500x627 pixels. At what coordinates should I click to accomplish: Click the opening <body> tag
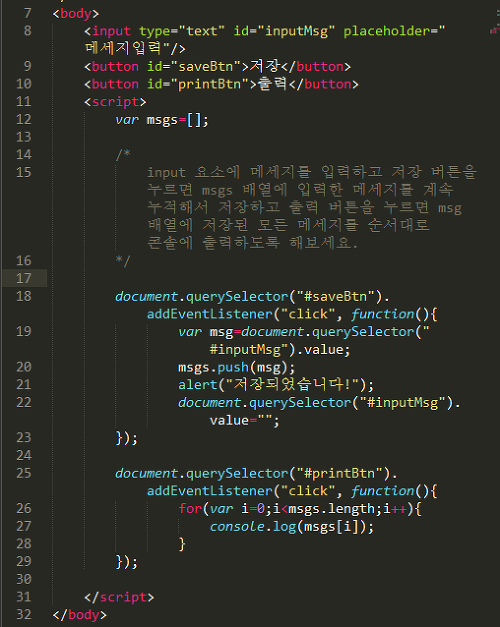(76, 13)
